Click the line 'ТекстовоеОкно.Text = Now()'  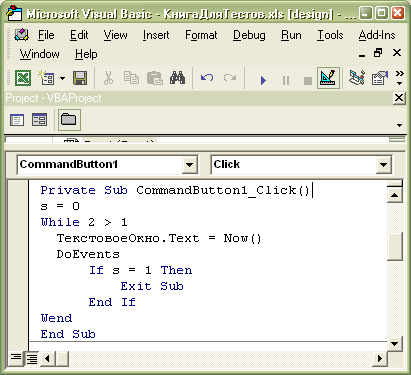pos(159,238)
